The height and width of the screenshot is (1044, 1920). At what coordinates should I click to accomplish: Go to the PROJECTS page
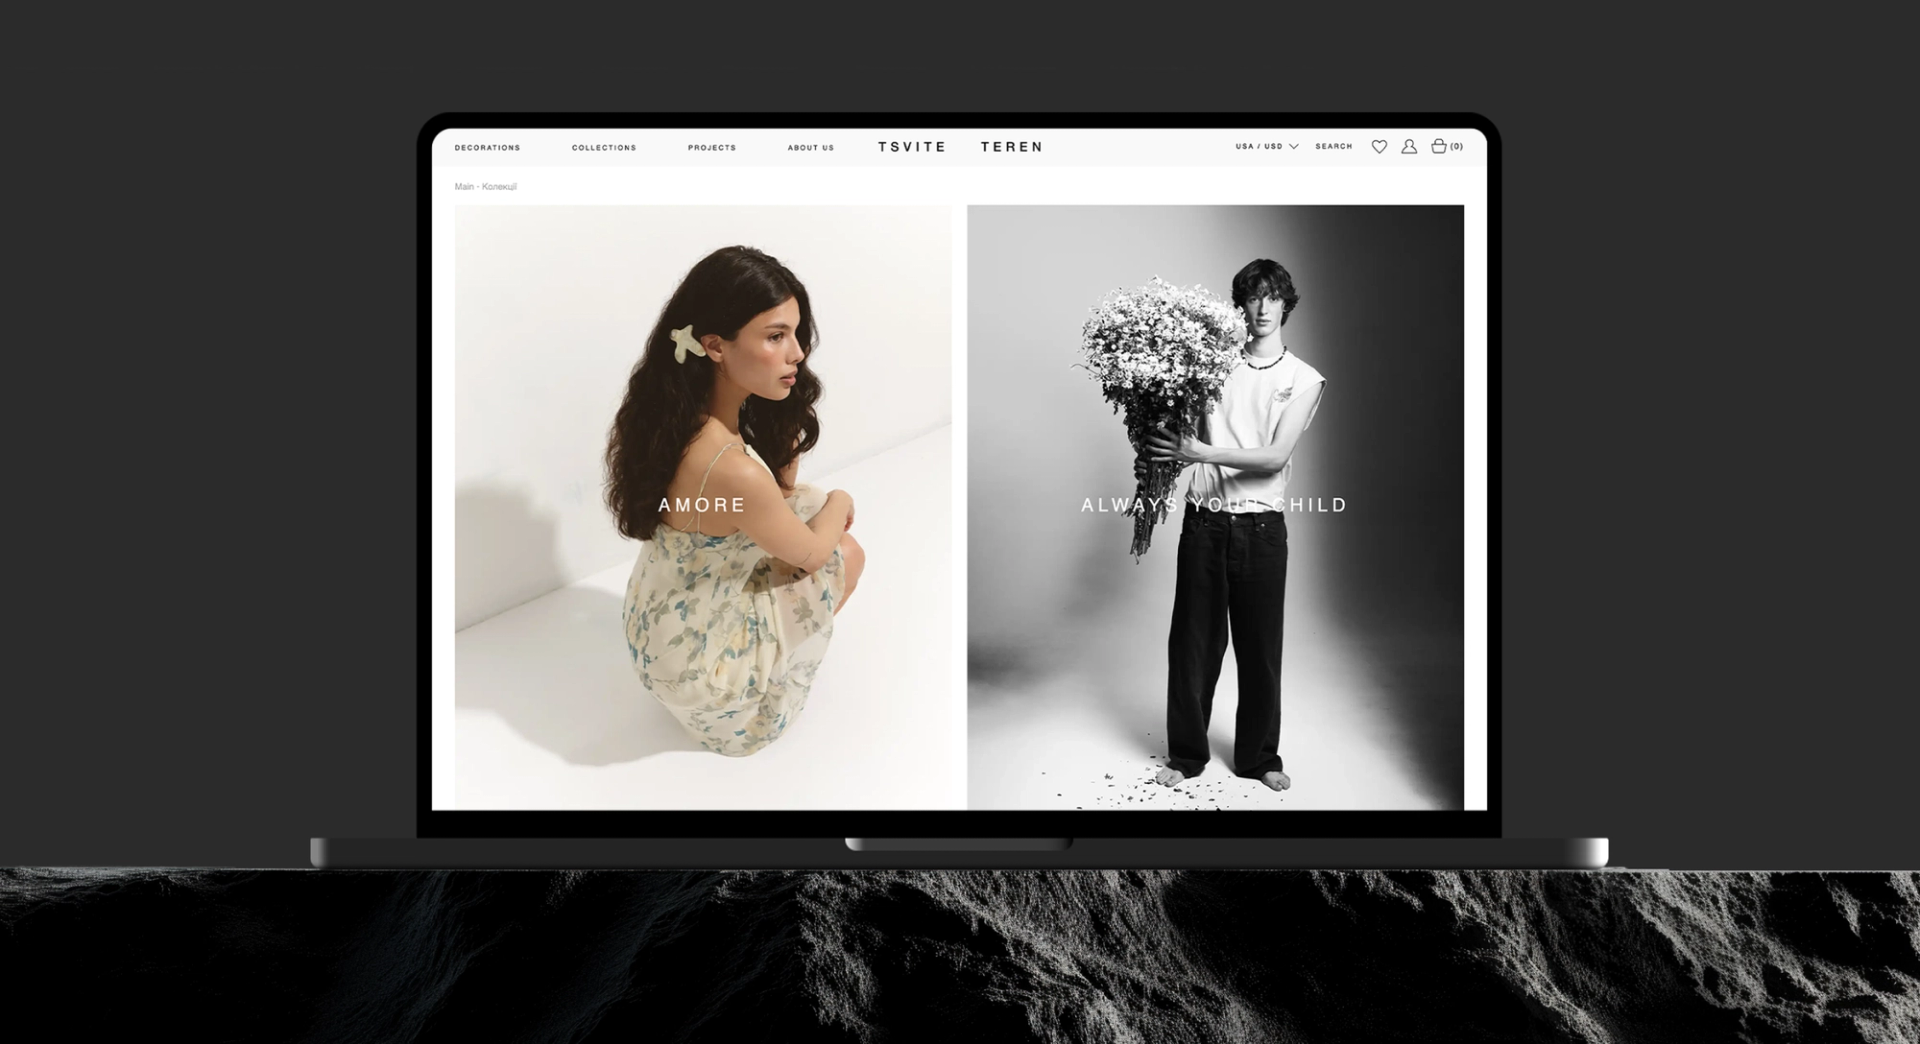coord(712,148)
